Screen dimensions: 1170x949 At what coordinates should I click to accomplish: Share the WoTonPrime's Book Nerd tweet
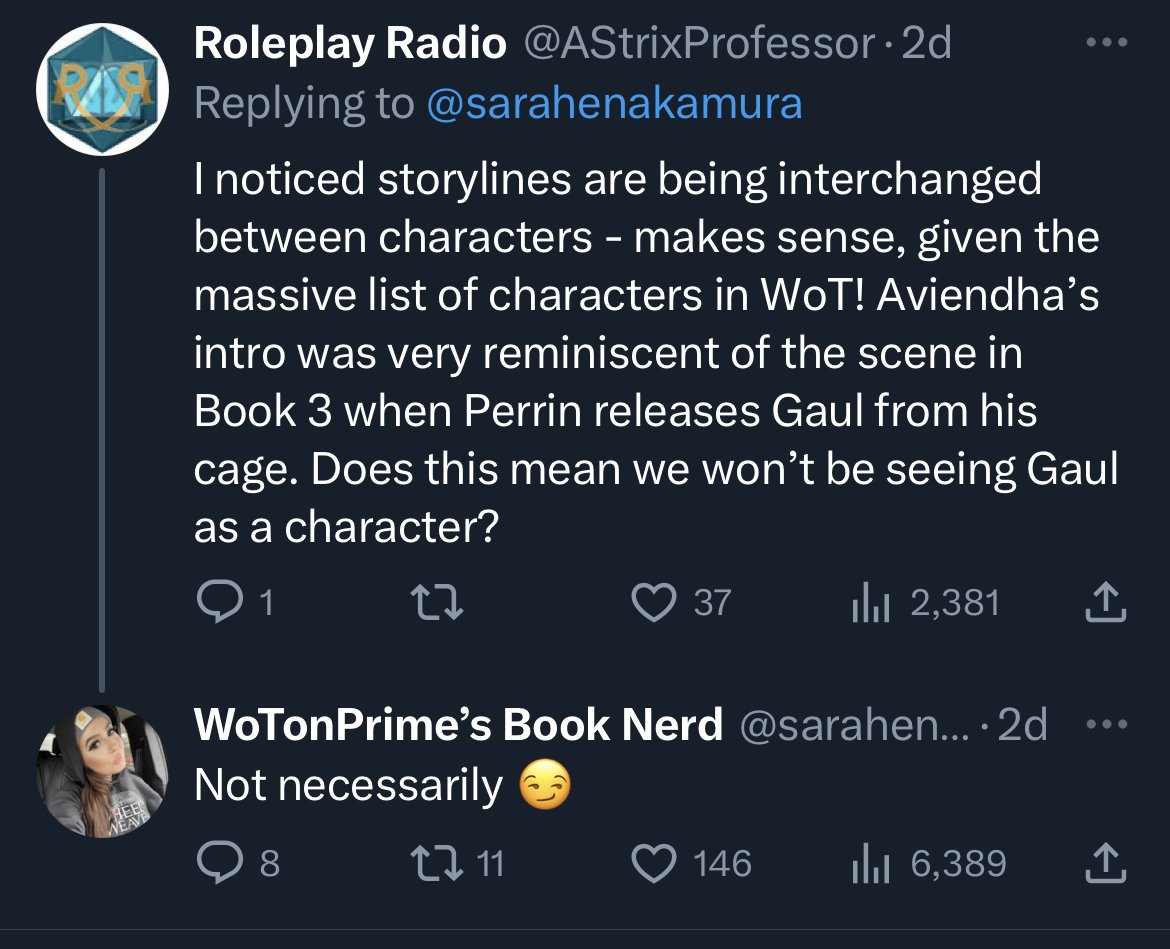point(1106,863)
